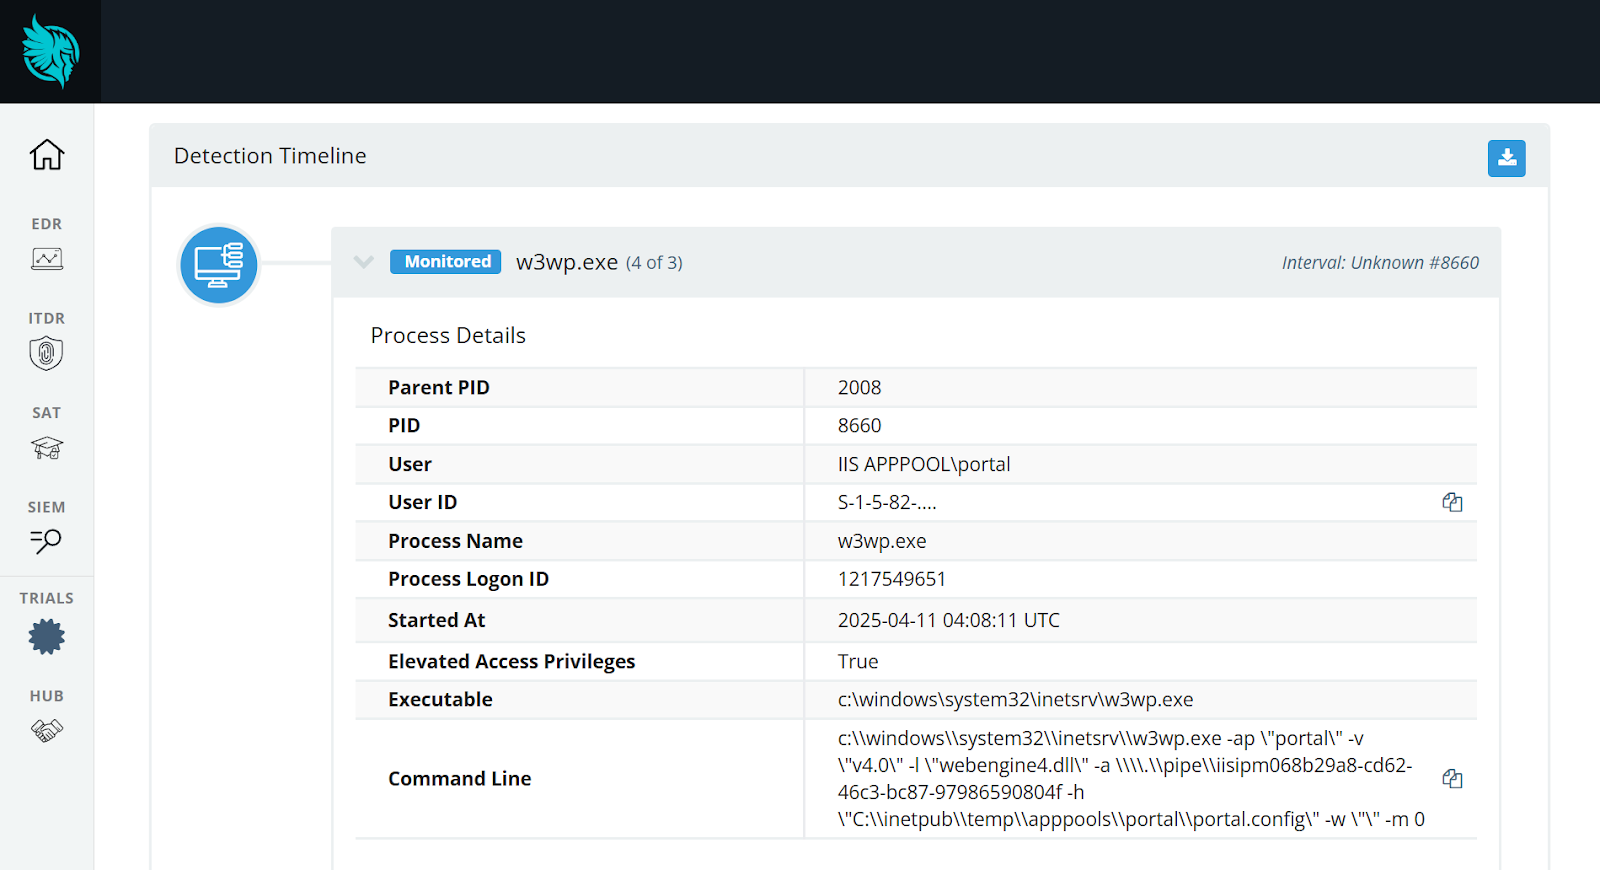Download the Detection Timeline
The height and width of the screenshot is (870, 1600).
click(1506, 158)
